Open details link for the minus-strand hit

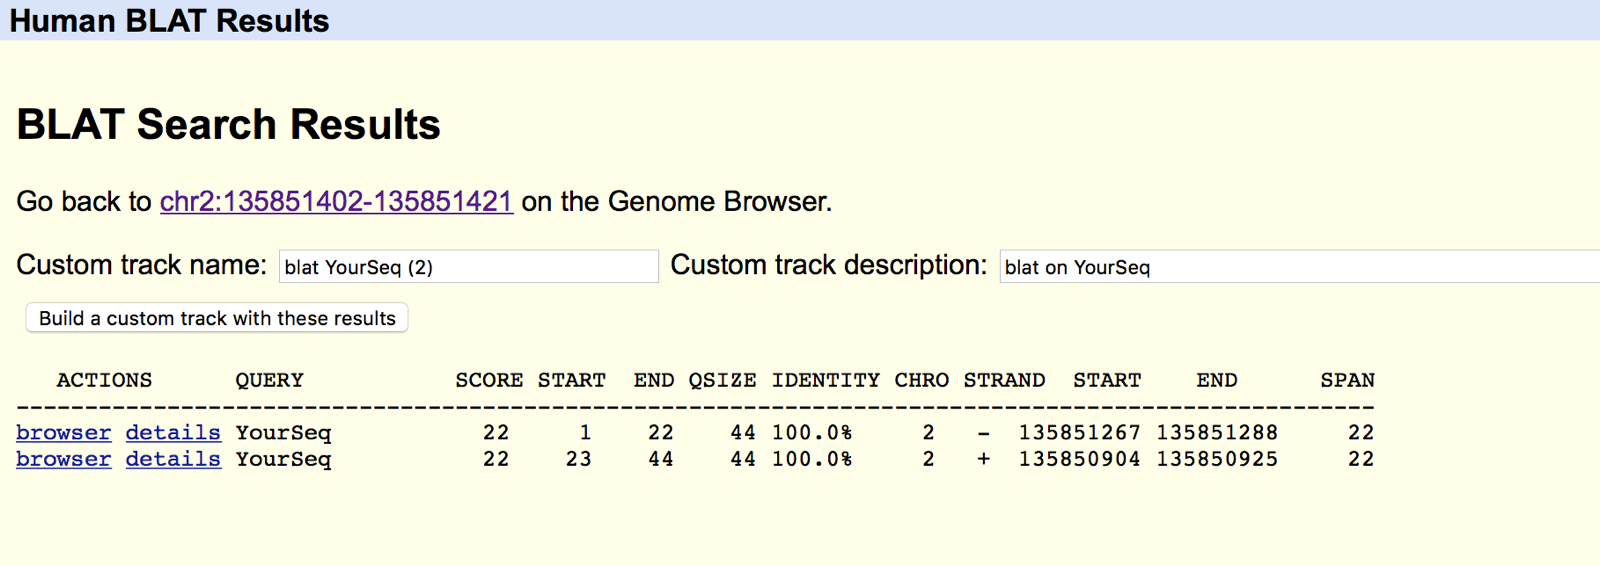click(173, 433)
